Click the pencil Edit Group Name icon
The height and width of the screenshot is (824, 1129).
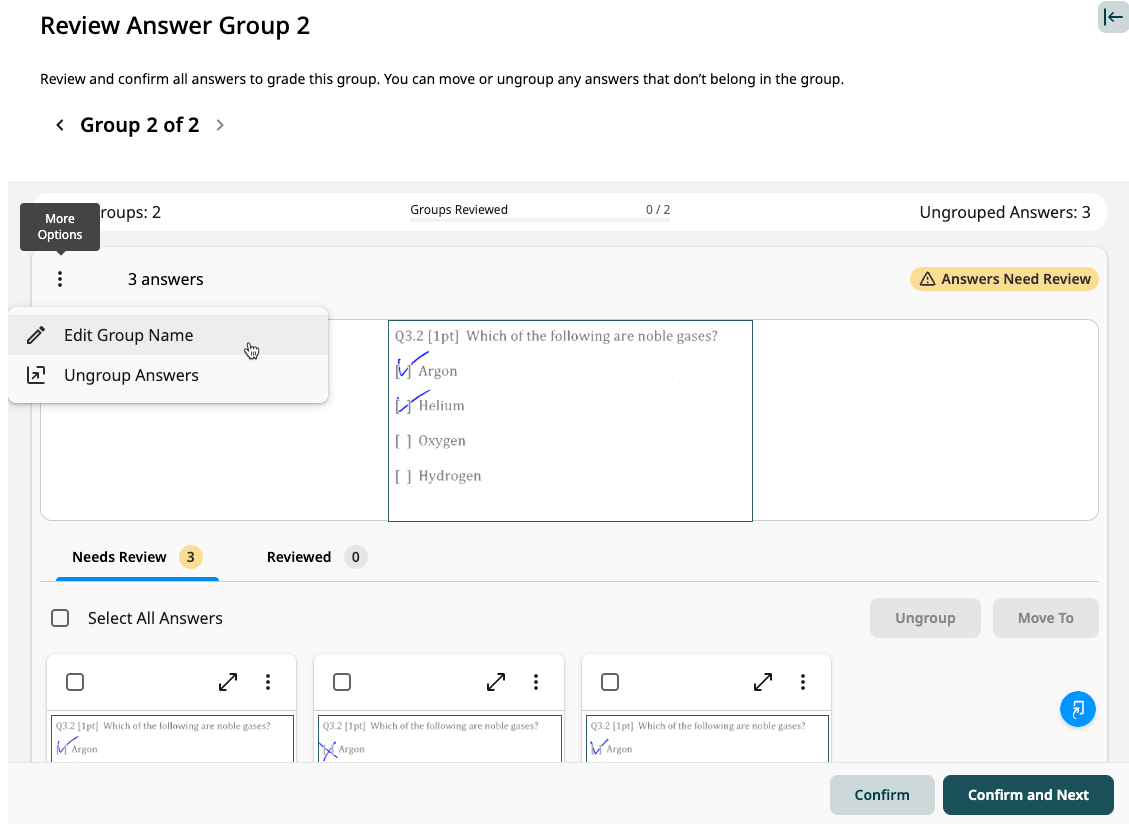37,335
